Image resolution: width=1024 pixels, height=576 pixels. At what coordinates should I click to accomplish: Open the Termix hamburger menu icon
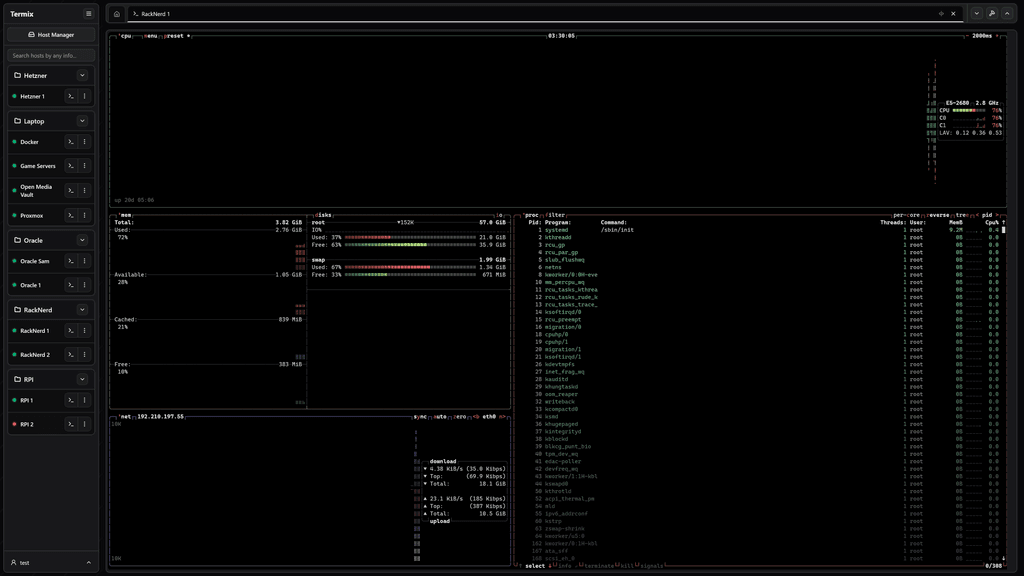tap(88, 13)
